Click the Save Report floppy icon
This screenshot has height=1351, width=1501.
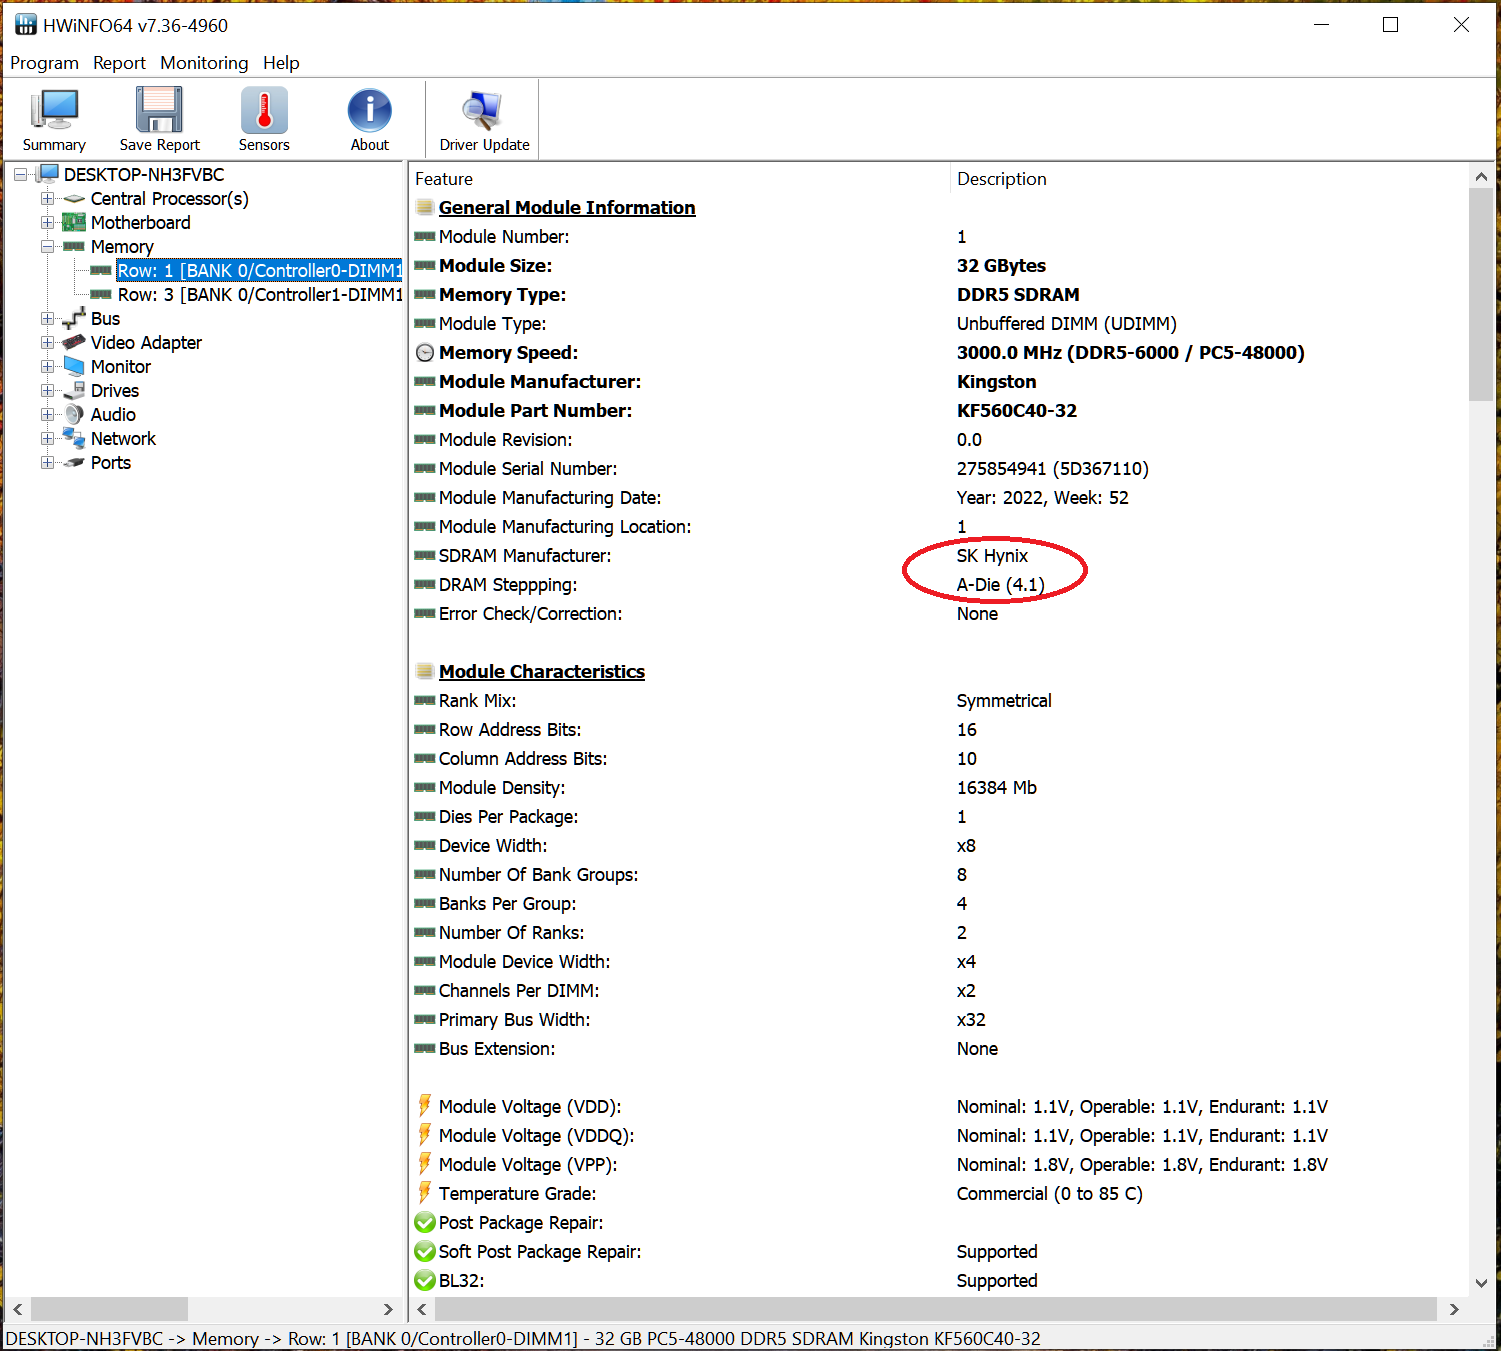[x=159, y=110]
